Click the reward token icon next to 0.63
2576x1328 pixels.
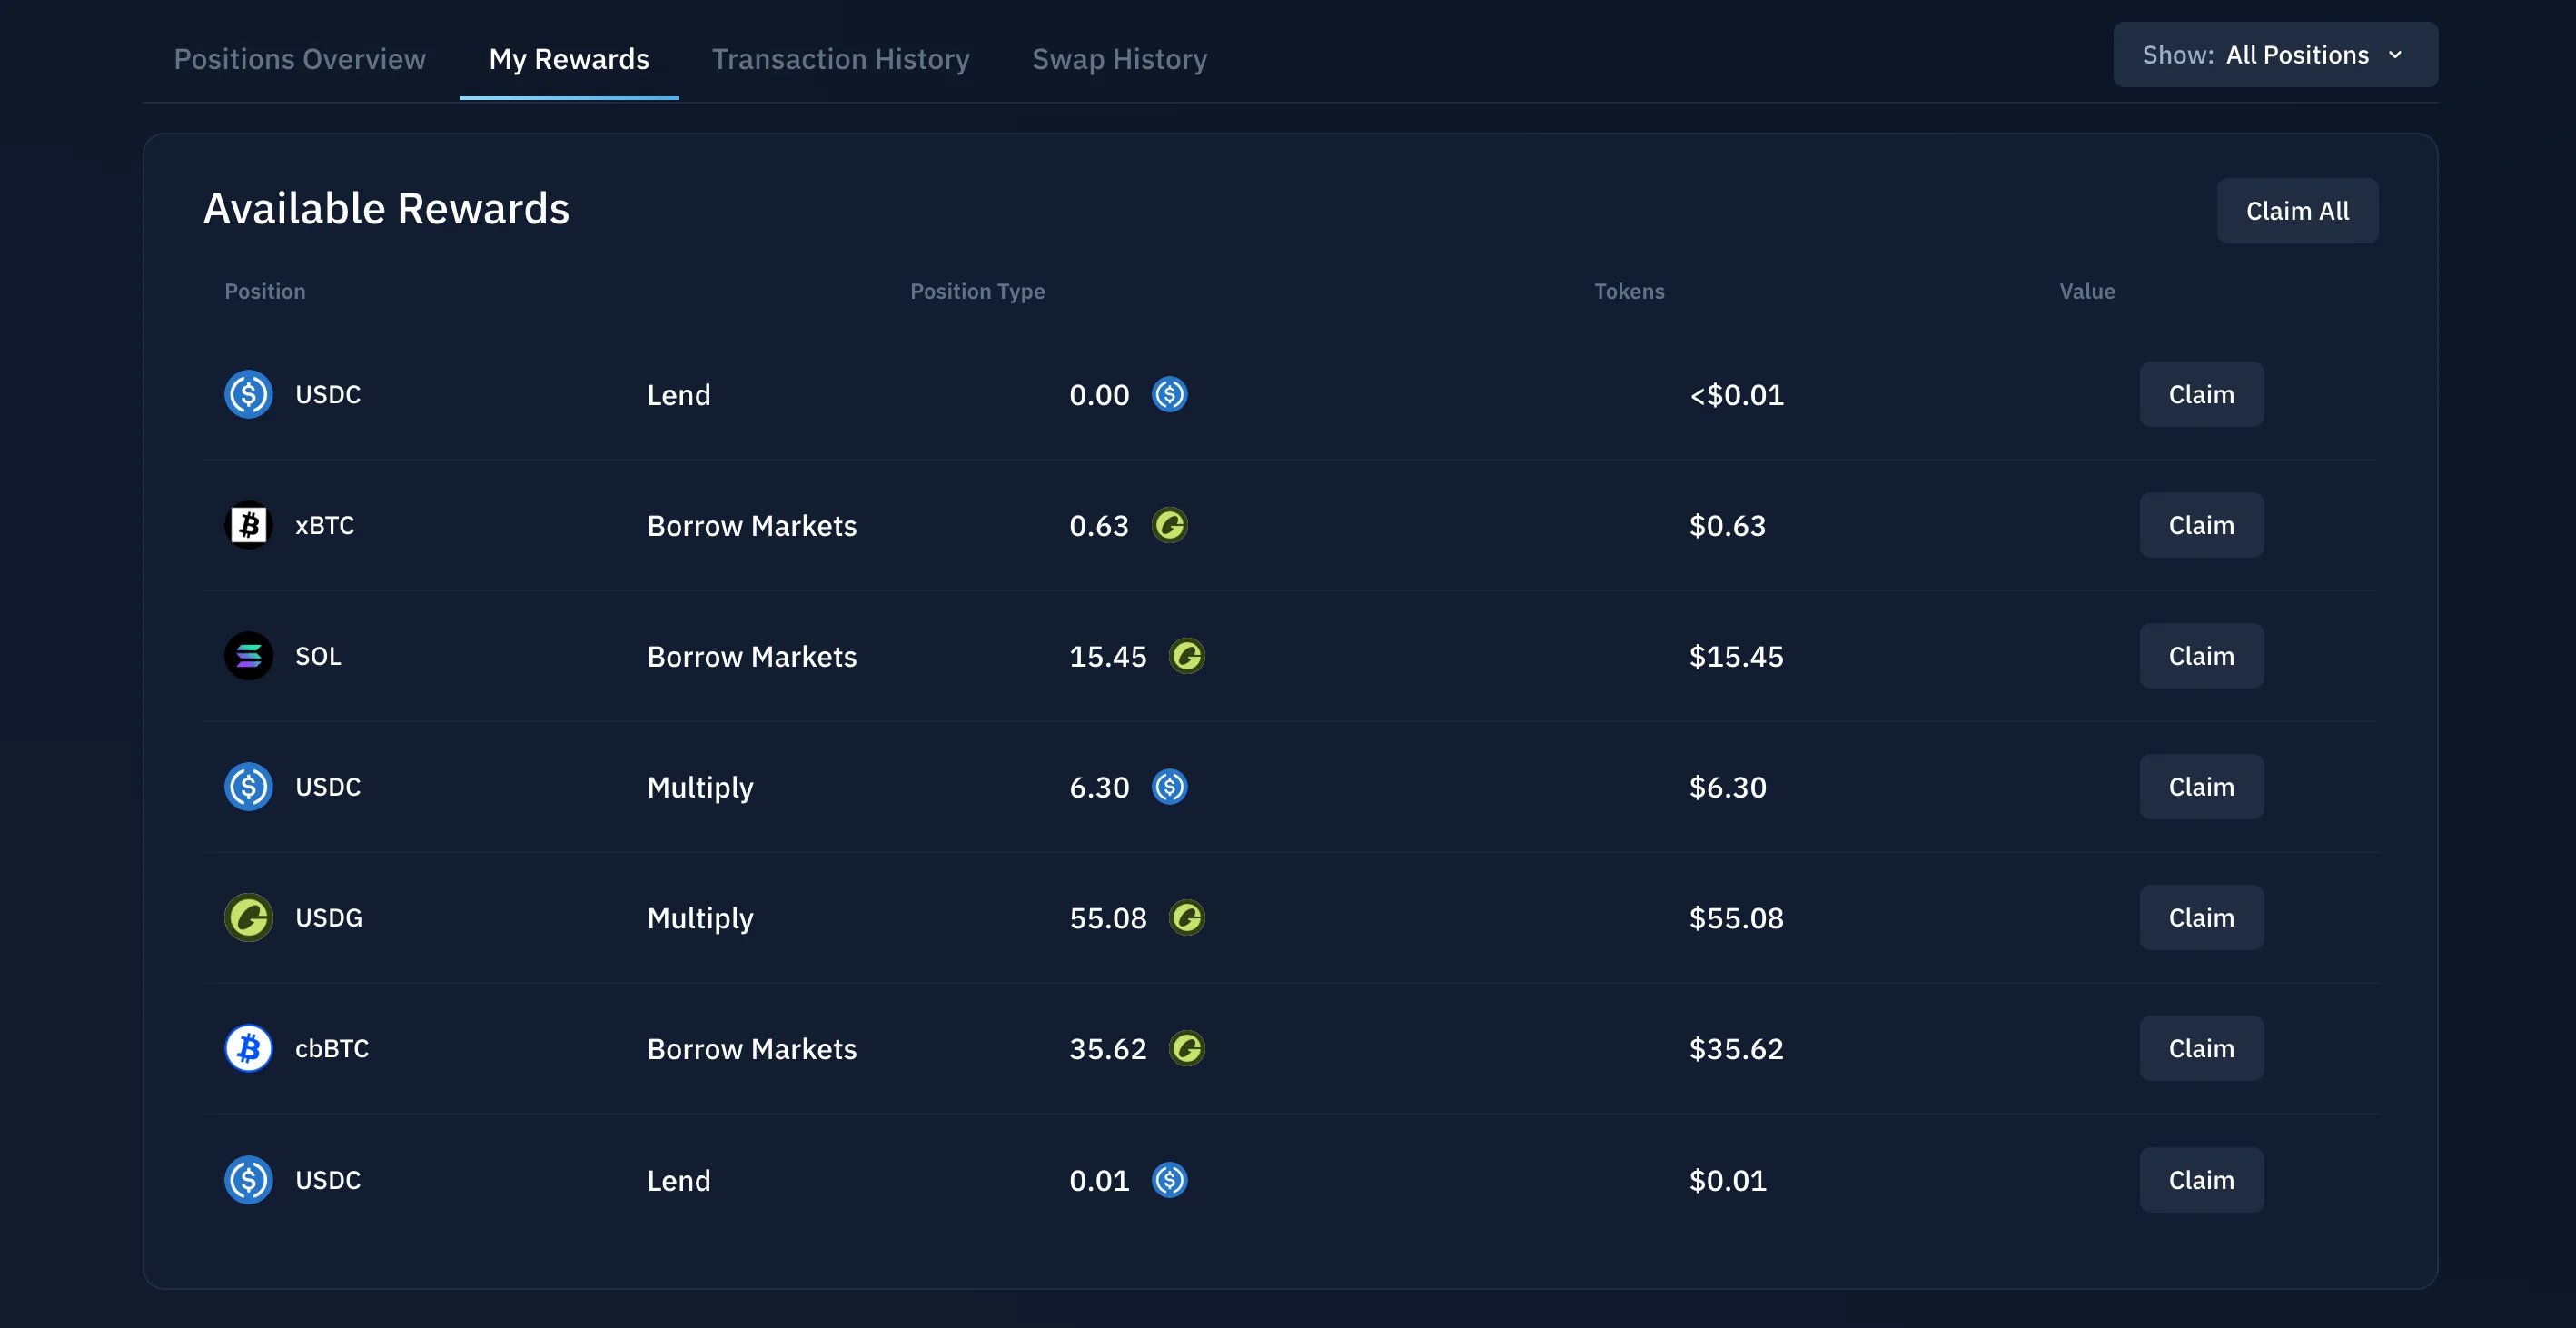pos(1169,525)
